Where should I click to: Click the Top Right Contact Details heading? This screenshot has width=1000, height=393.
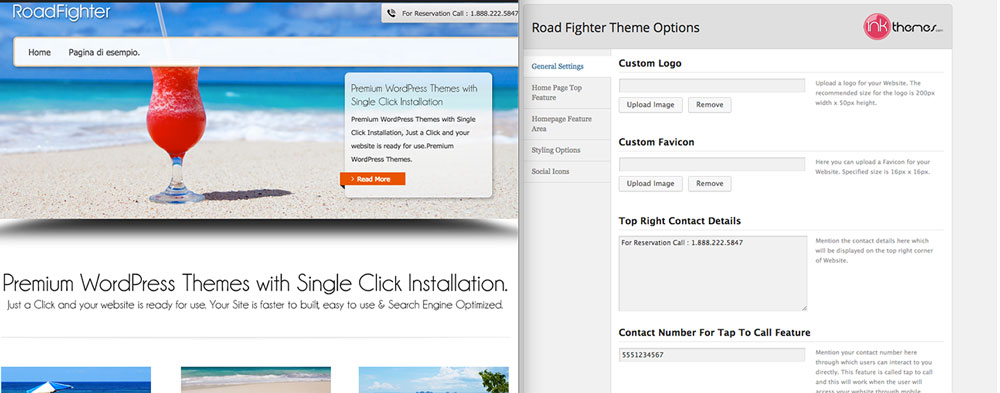click(x=680, y=221)
